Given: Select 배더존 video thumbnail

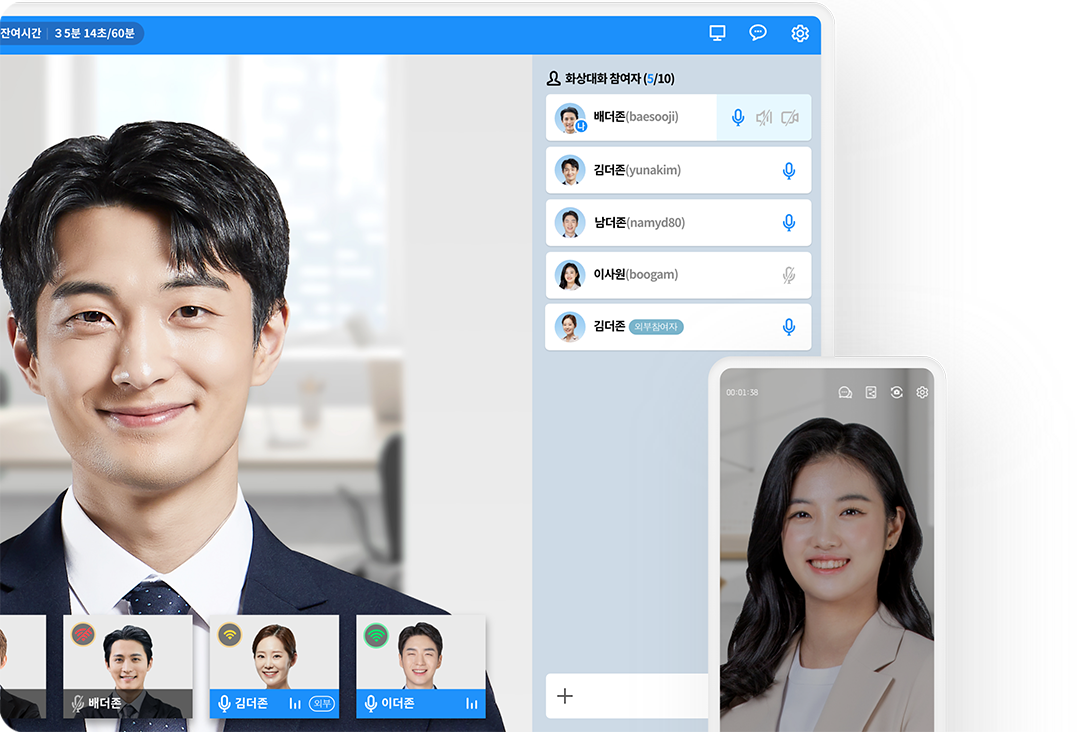Looking at the screenshot, I should (x=128, y=666).
